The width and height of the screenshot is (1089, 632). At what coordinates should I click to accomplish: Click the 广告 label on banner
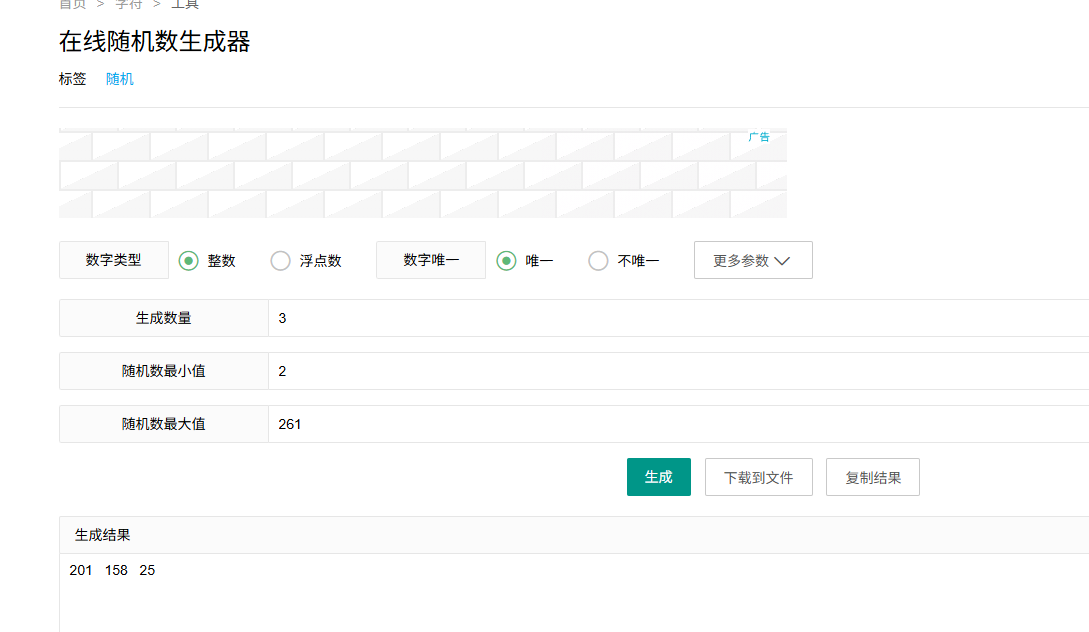pos(759,137)
